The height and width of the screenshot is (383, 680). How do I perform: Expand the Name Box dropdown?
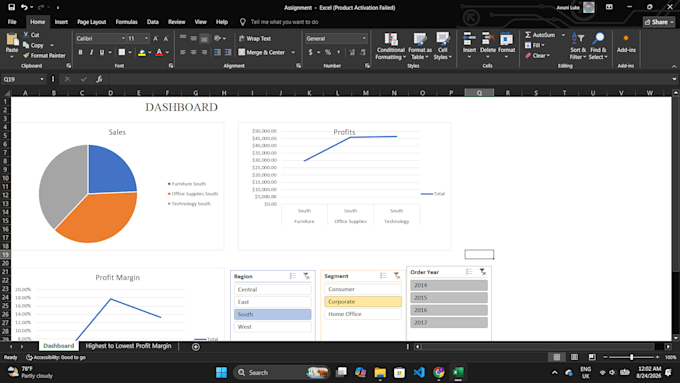click(42, 79)
